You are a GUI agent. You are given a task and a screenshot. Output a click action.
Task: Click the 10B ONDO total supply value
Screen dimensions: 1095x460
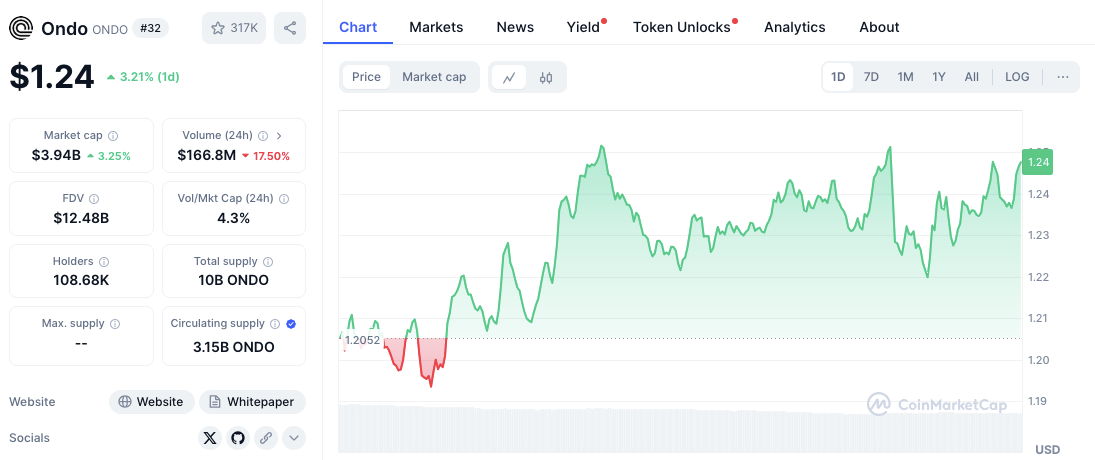[x=233, y=281]
